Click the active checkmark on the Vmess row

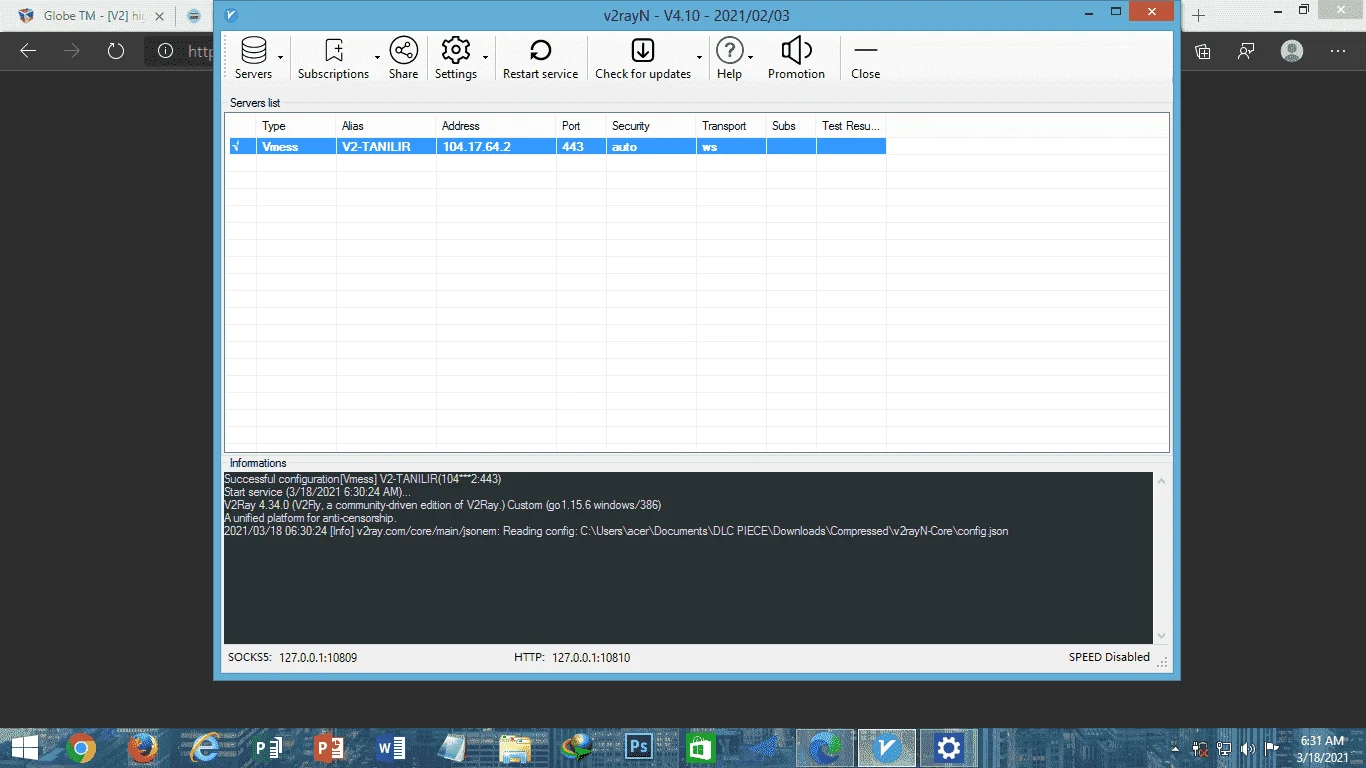(236, 147)
